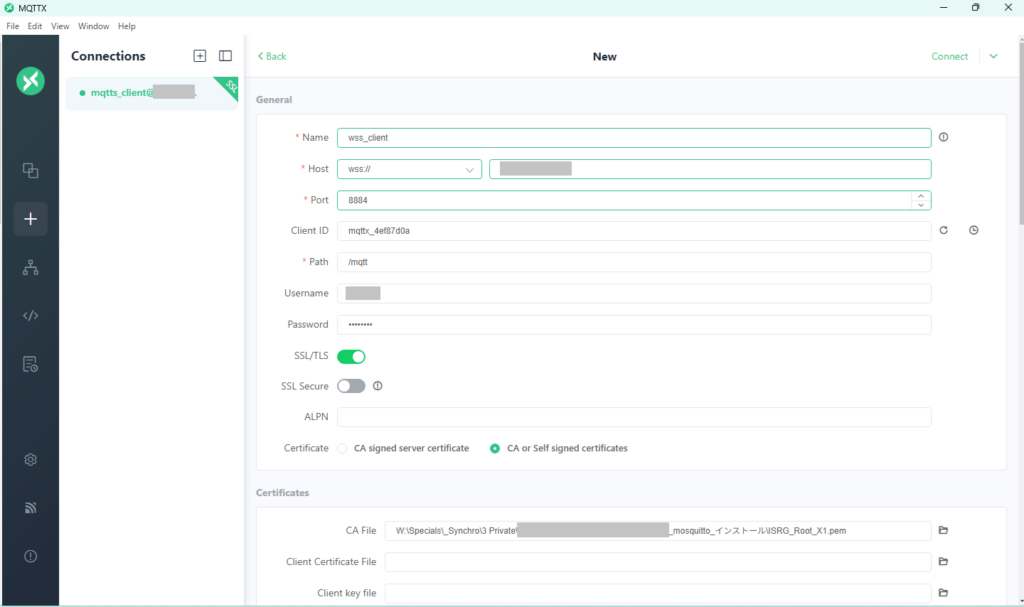Select CA signed server certificate option
The width and height of the screenshot is (1024, 607).
[343, 449]
